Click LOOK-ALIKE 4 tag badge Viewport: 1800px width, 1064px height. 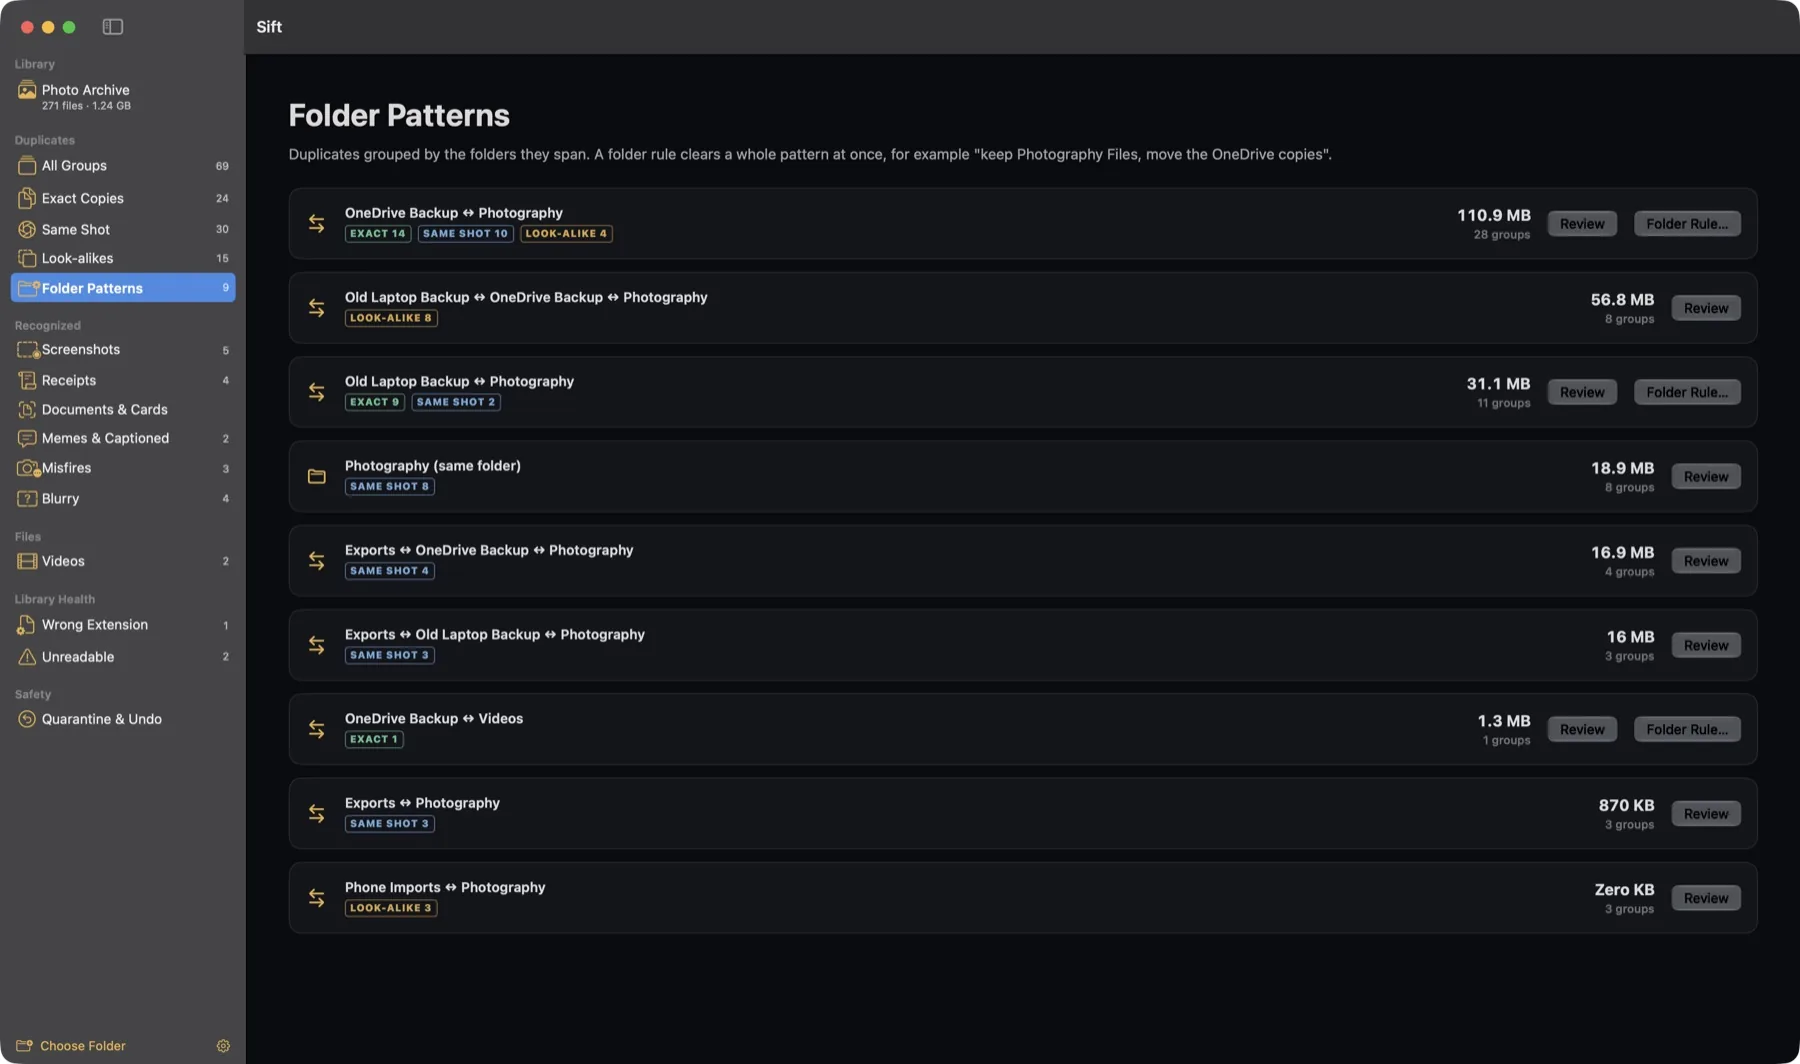pos(566,234)
